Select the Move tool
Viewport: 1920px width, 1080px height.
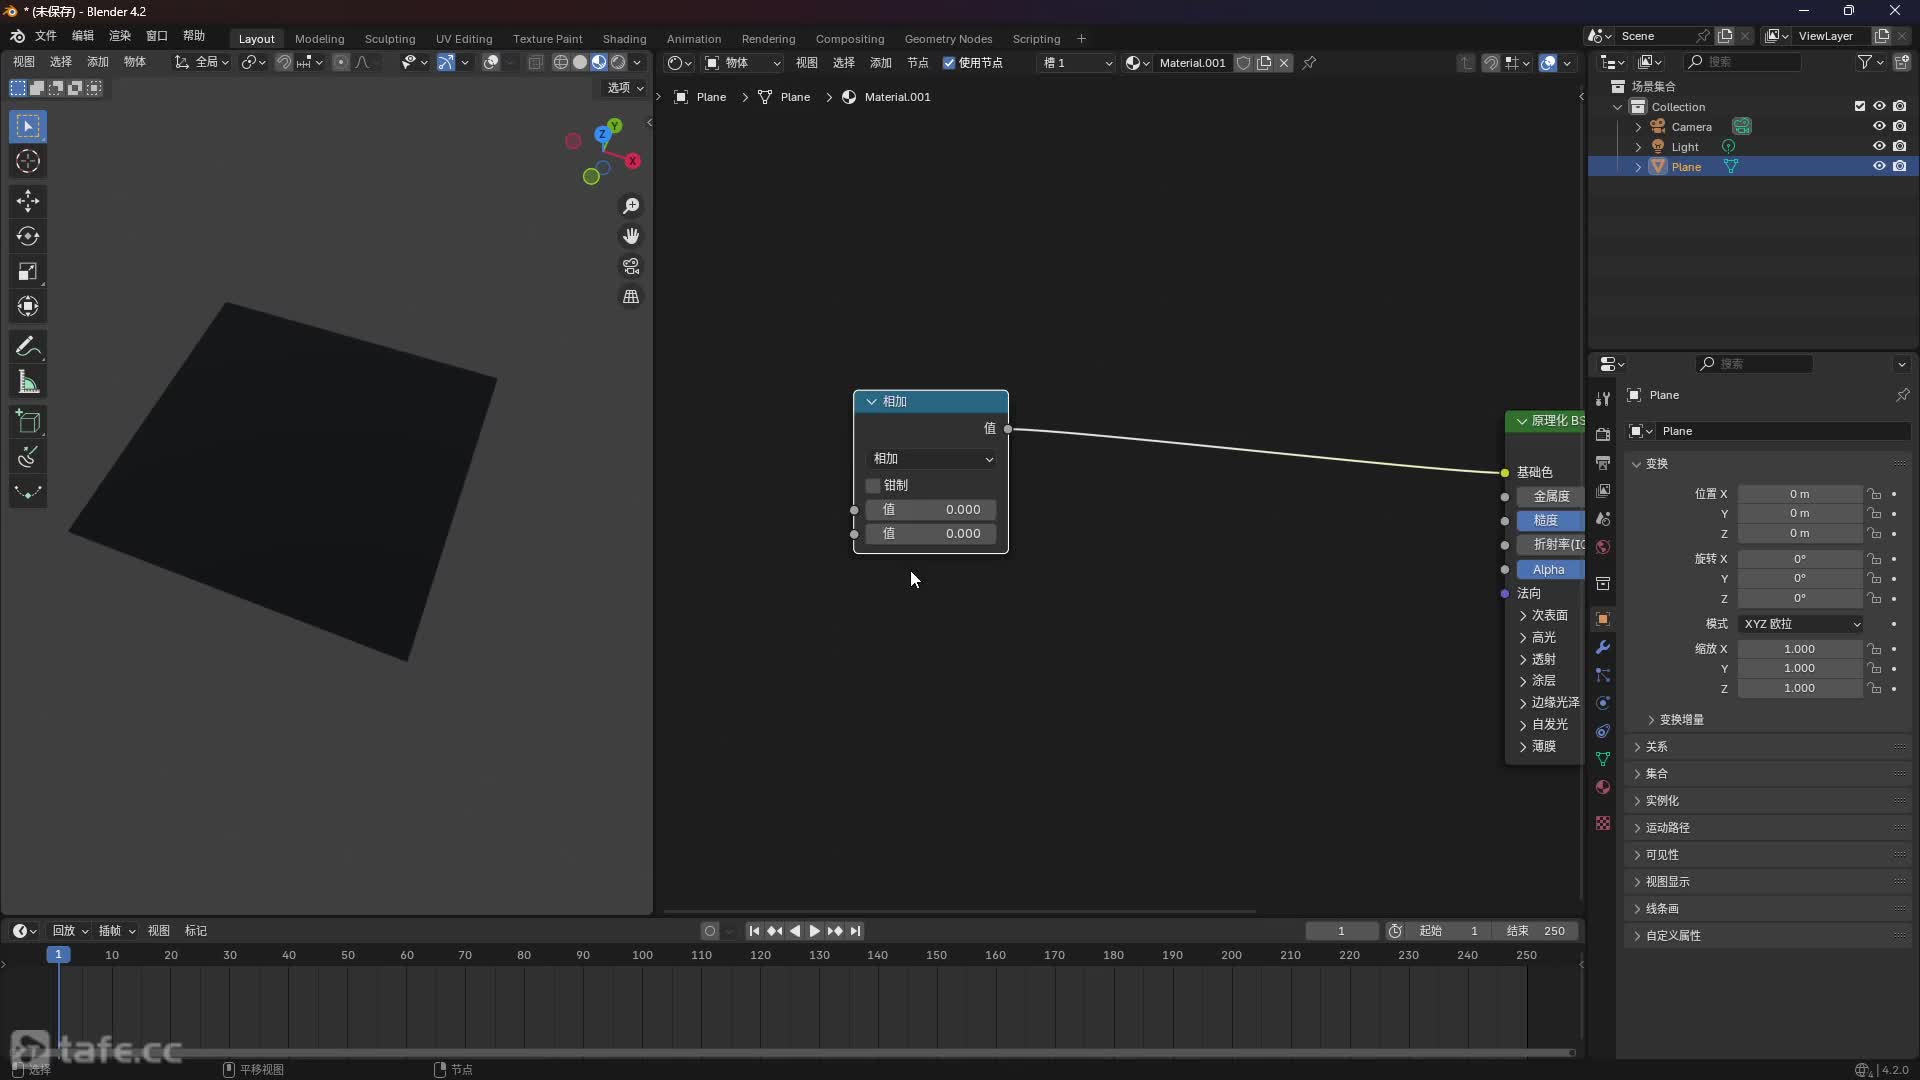[28, 201]
